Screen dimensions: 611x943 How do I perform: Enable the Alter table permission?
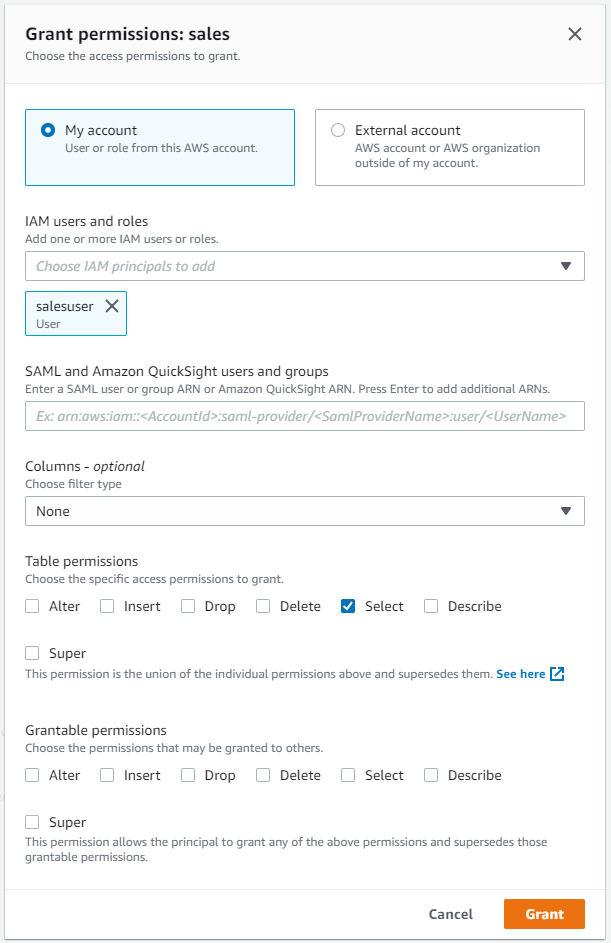coord(33,606)
